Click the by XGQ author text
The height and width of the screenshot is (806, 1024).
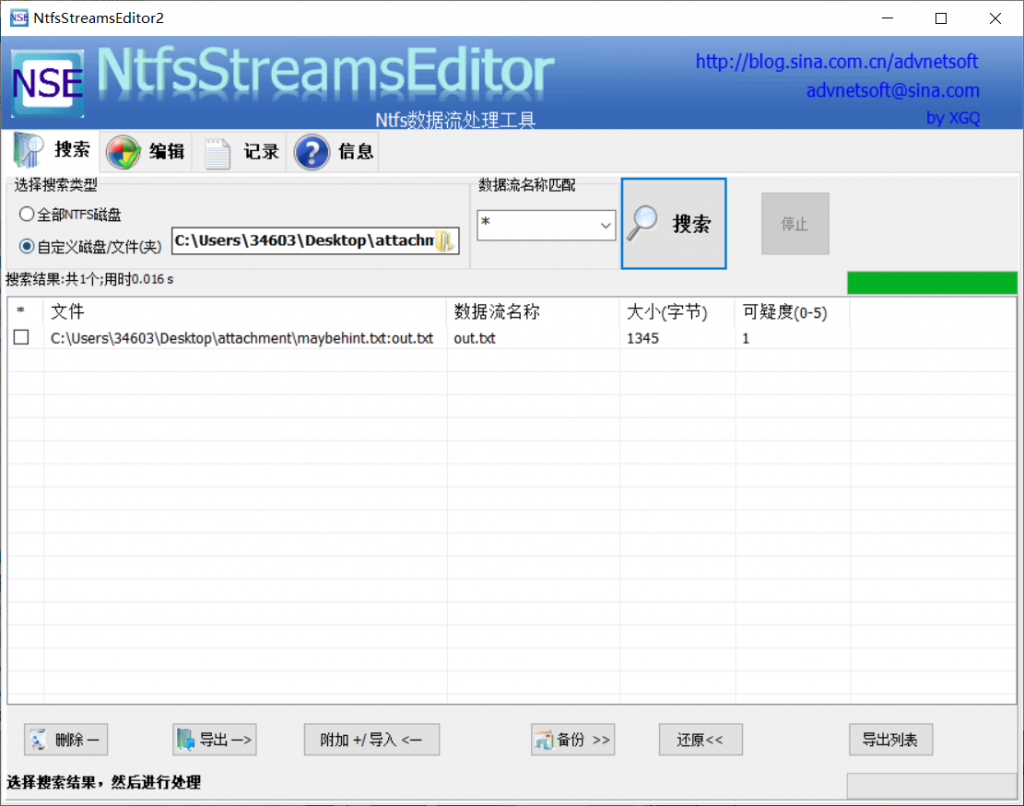(x=953, y=118)
